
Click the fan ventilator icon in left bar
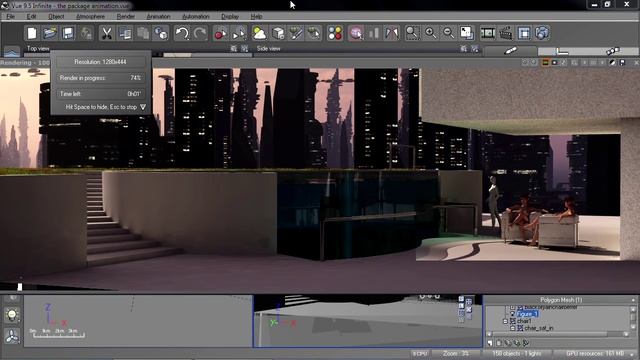coord(12,336)
